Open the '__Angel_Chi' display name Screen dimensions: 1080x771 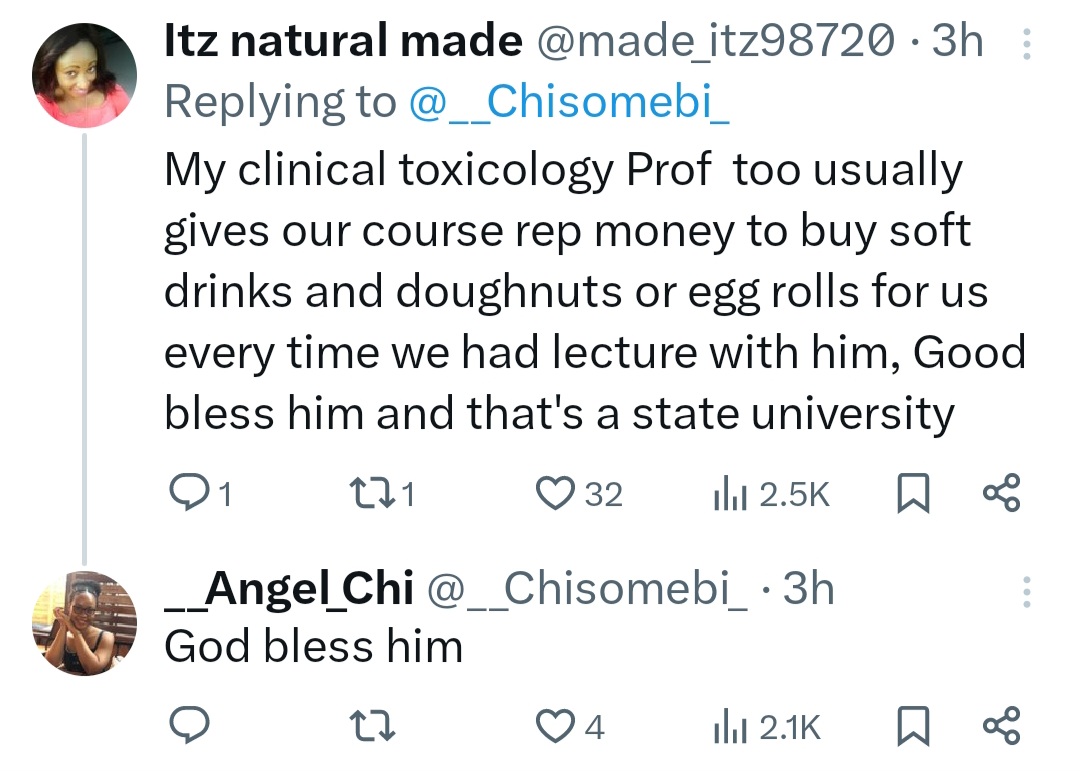point(288,590)
